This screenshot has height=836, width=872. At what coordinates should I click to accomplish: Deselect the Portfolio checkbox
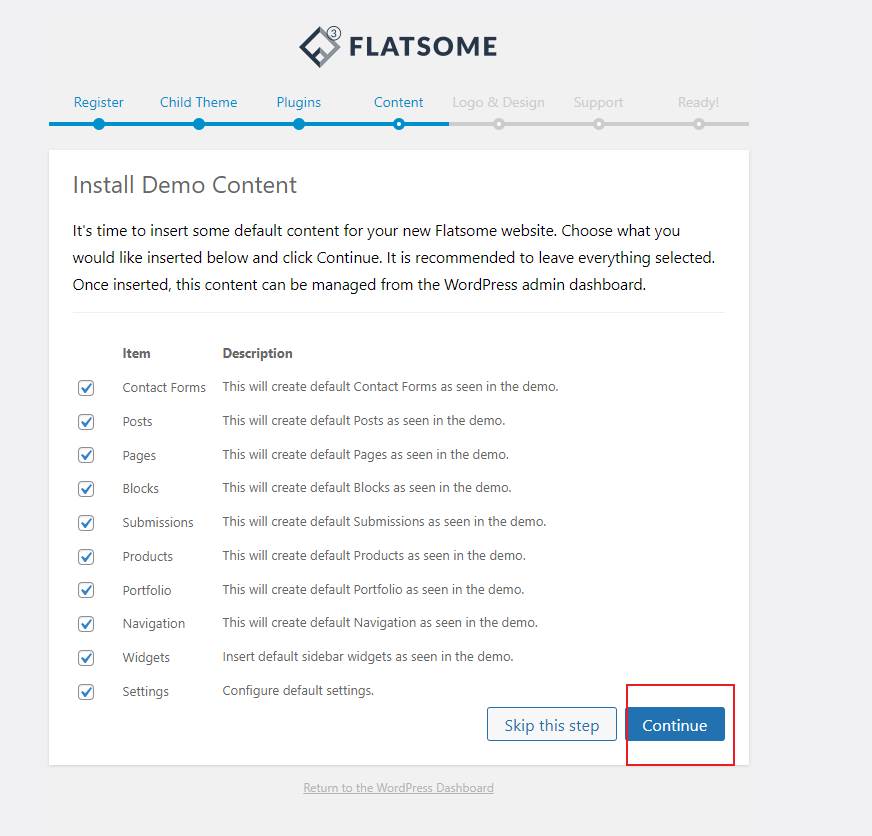(86, 590)
